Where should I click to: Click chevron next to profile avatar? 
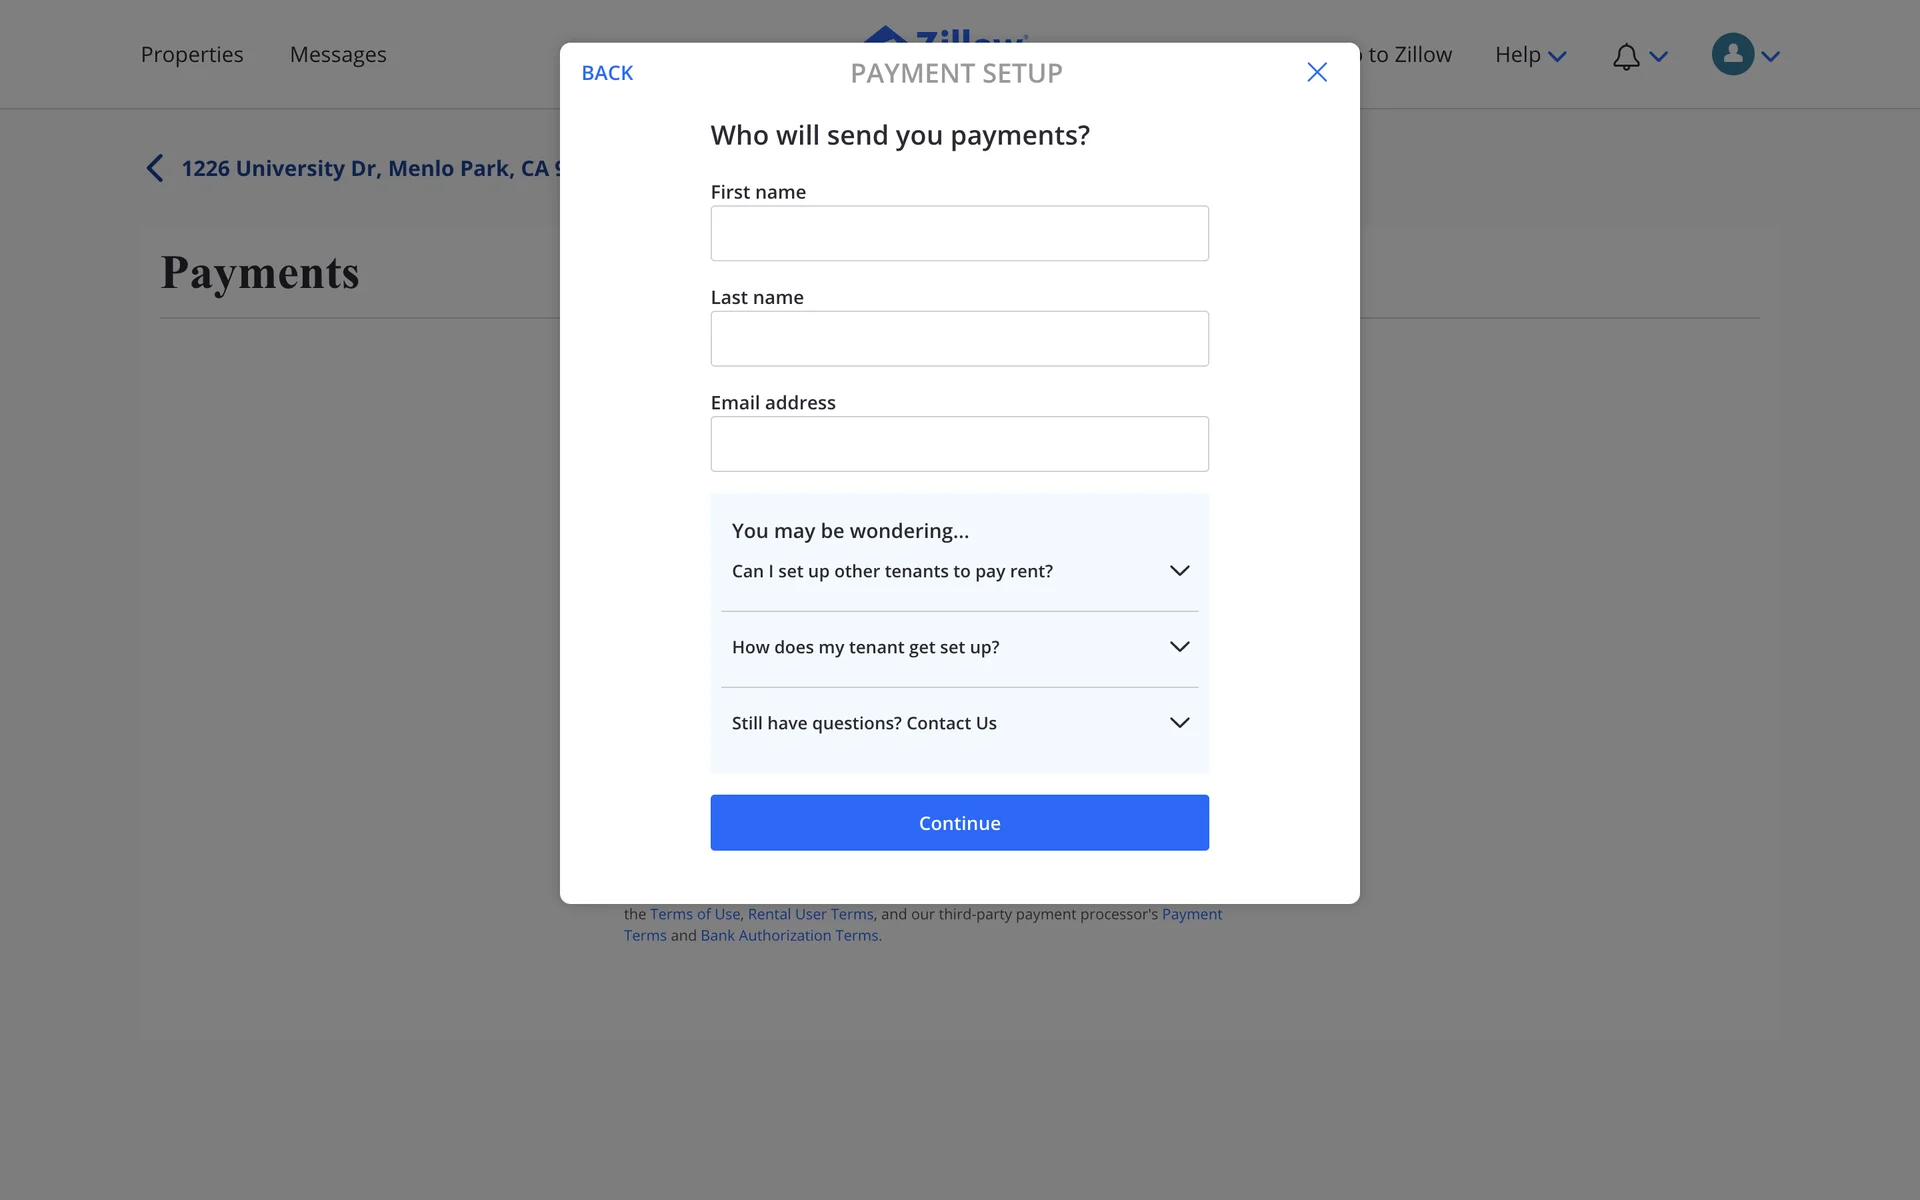pos(1771,57)
